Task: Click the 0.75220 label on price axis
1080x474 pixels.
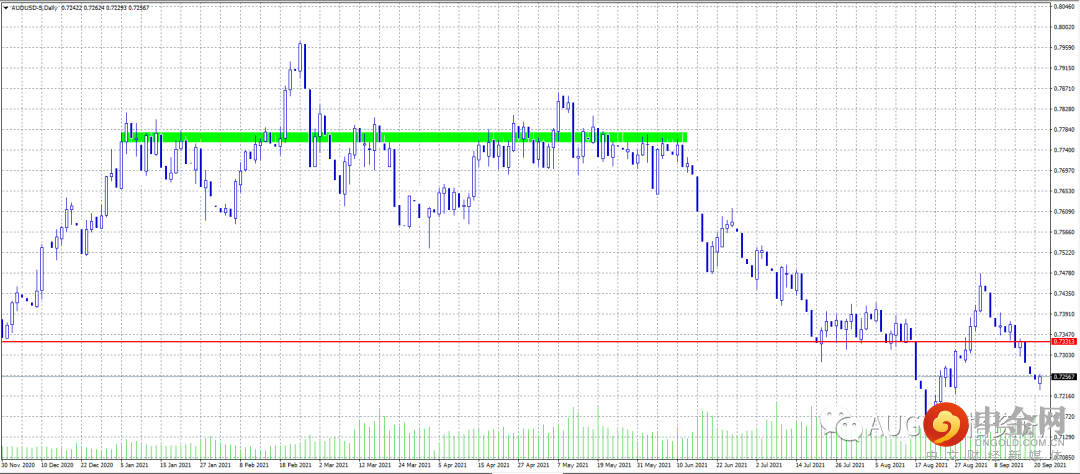Action: [1063, 252]
